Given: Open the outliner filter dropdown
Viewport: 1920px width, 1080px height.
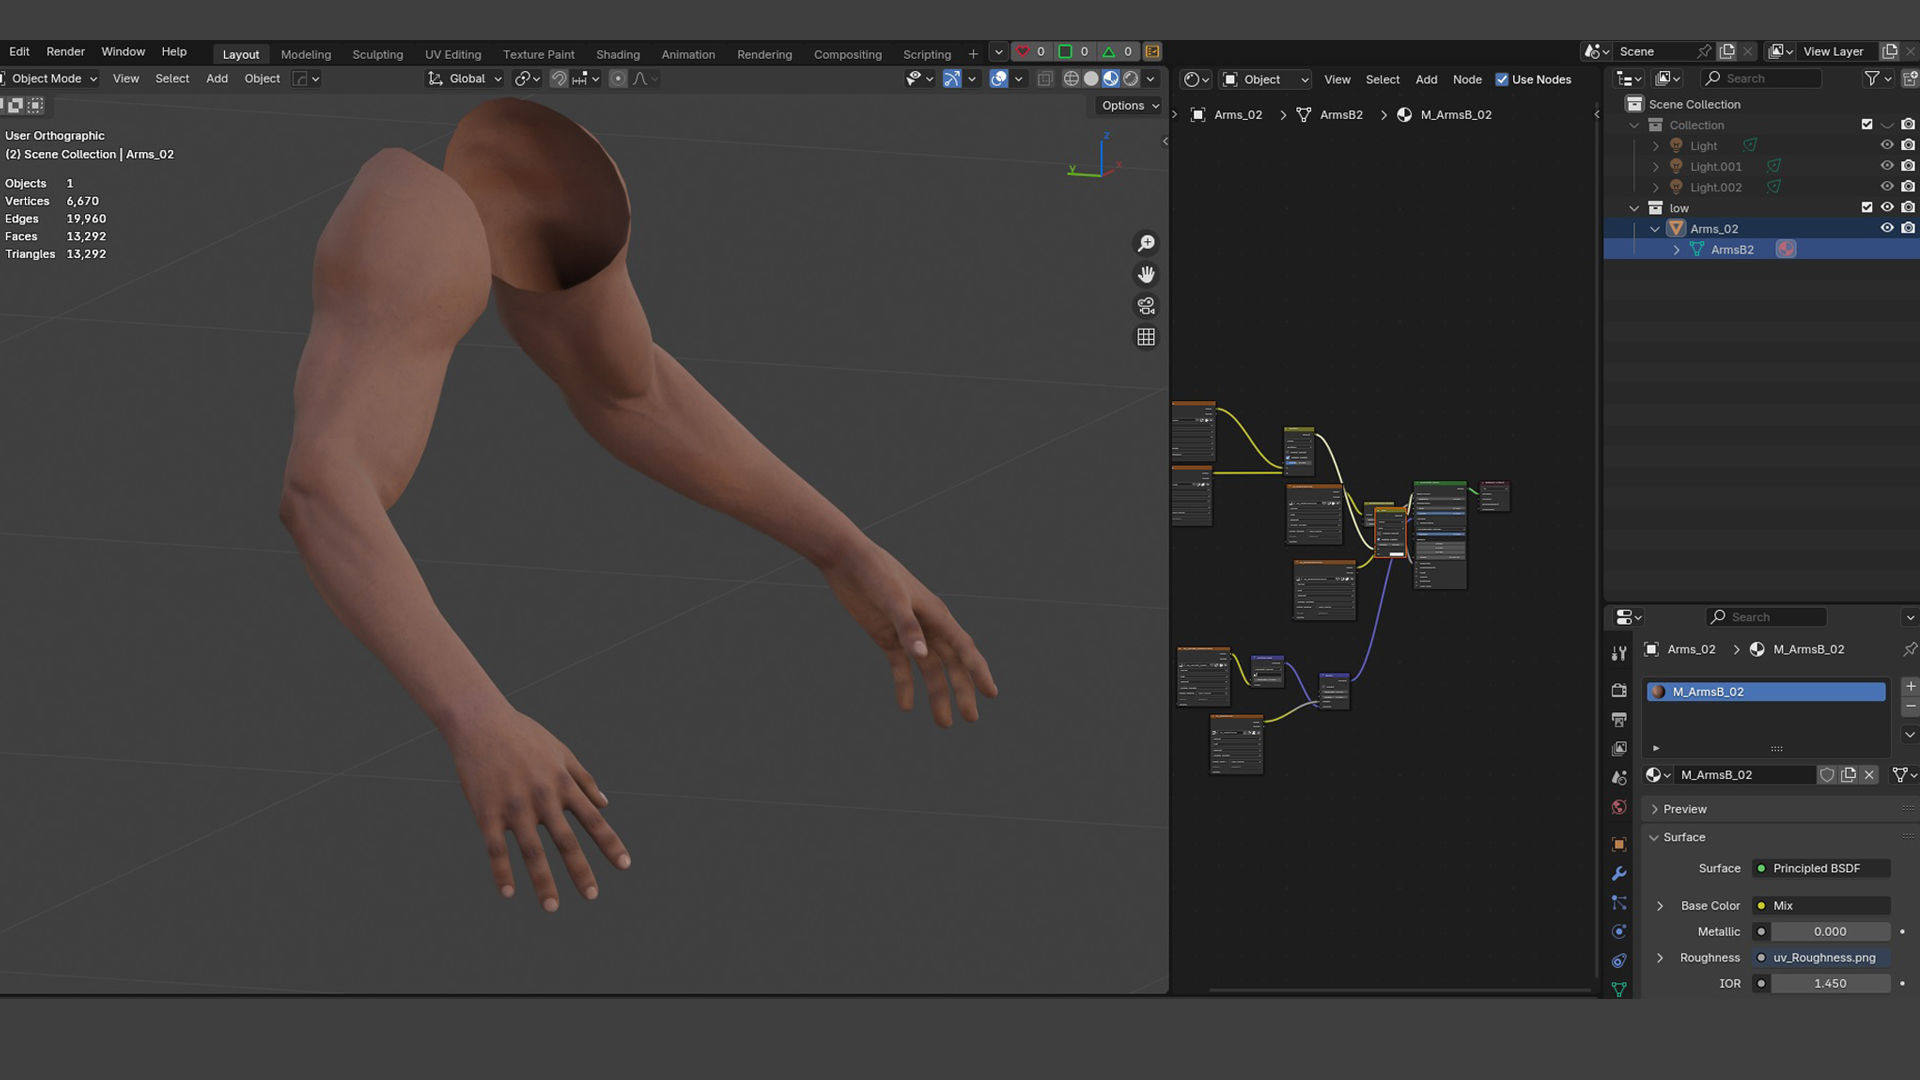Looking at the screenshot, I should click(1877, 78).
